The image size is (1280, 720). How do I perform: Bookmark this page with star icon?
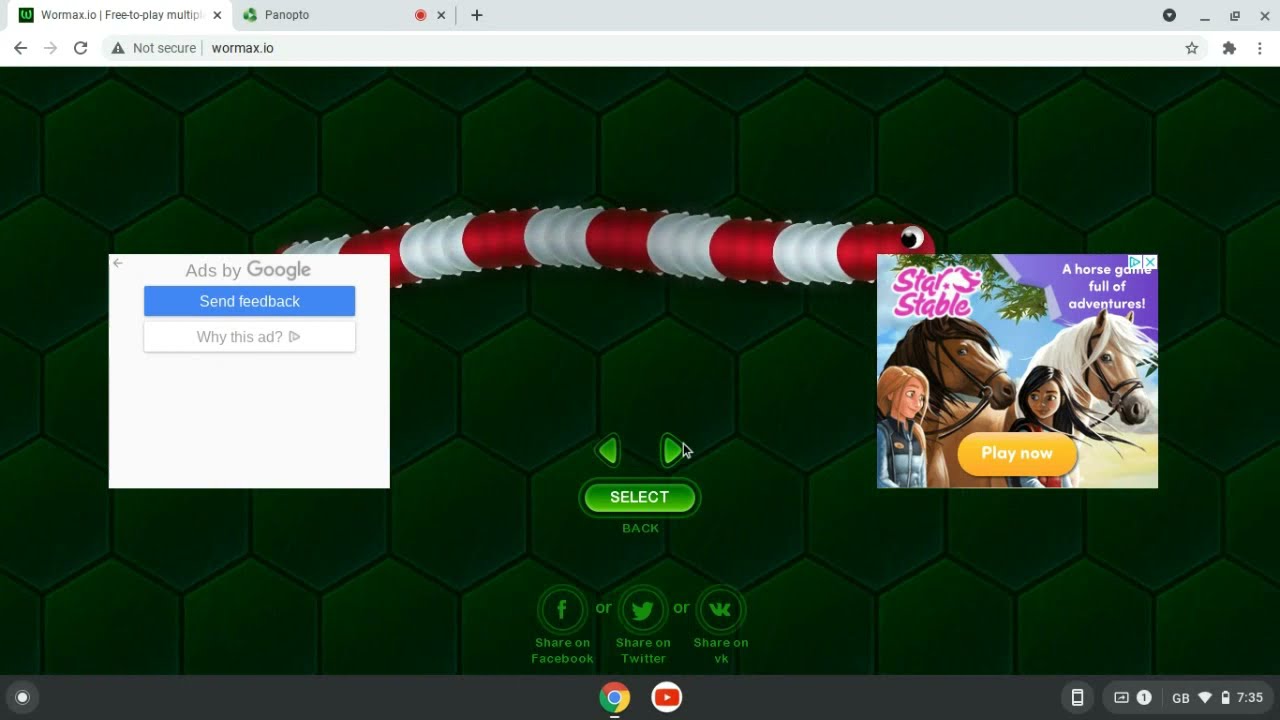(1192, 48)
